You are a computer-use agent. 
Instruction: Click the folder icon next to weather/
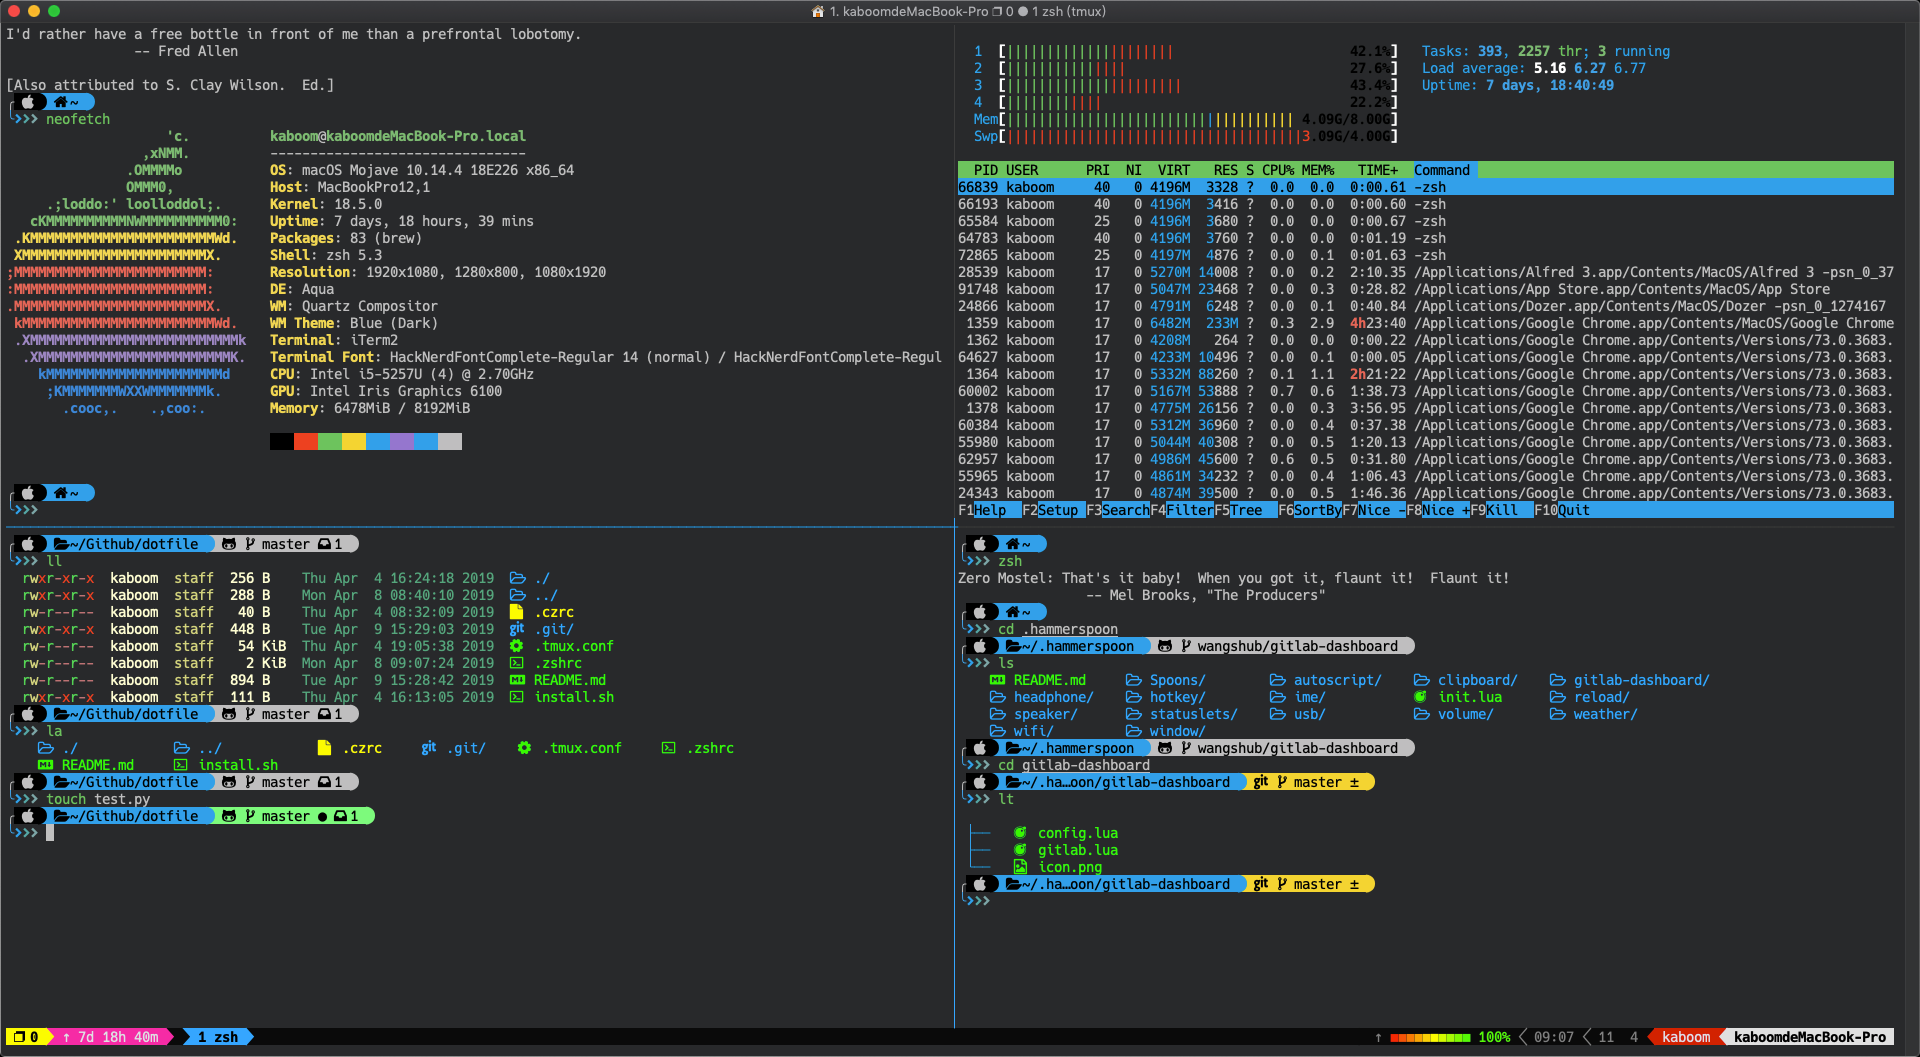click(x=1557, y=714)
